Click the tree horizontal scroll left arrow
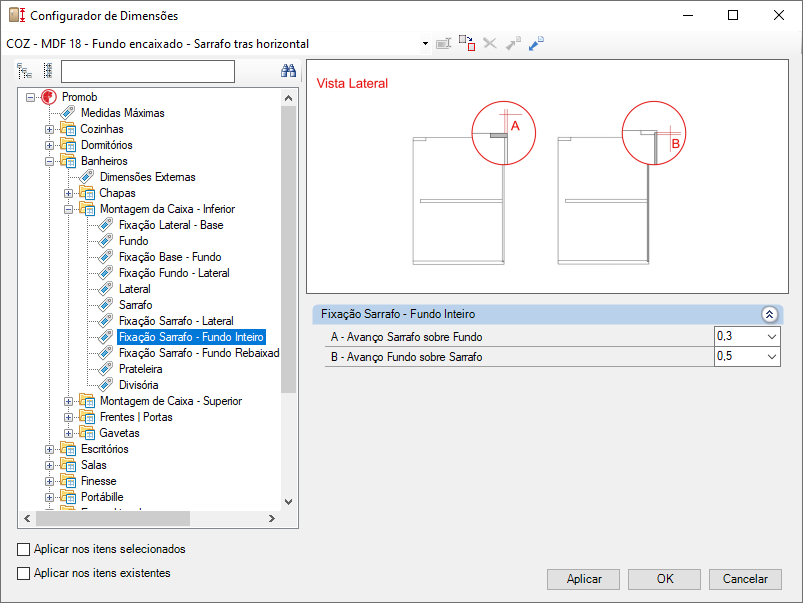 27,518
